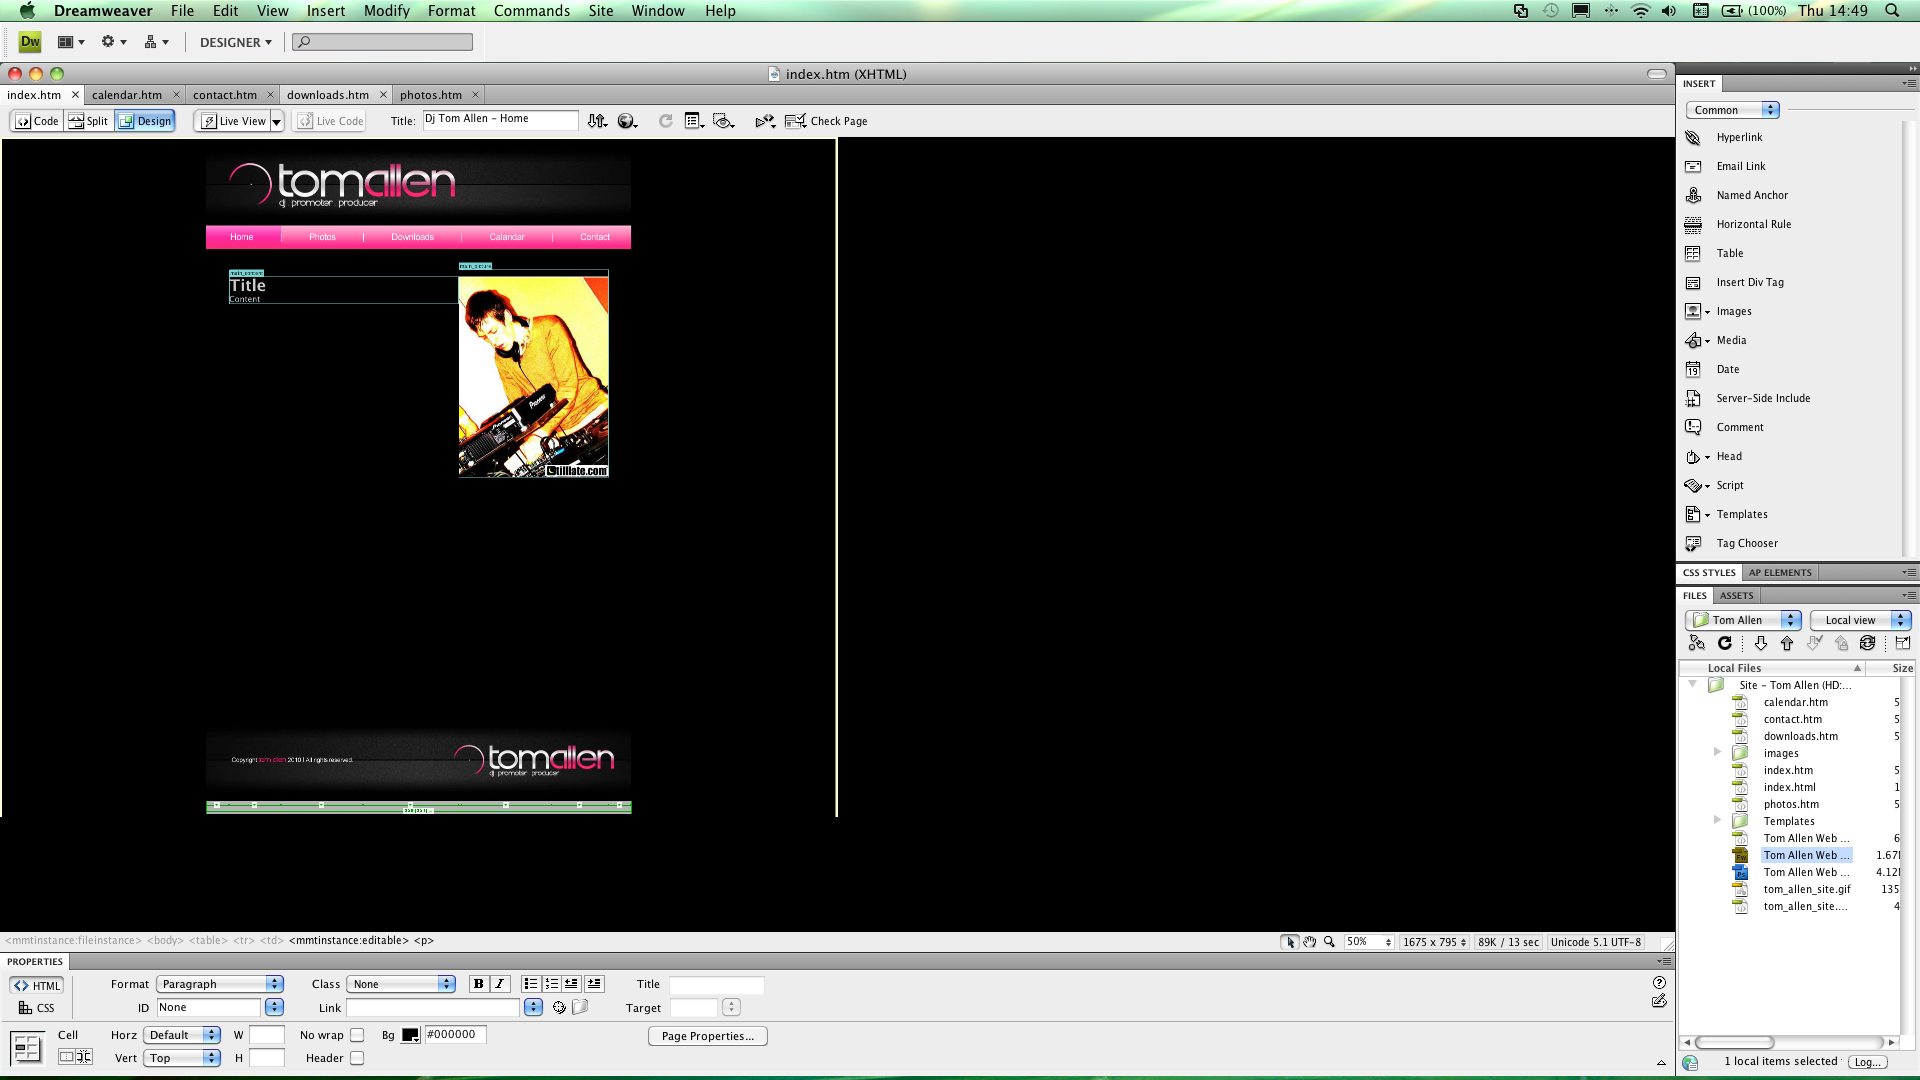Switch to the downloads.htm tab
The image size is (1920, 1080).
[327, 95]
